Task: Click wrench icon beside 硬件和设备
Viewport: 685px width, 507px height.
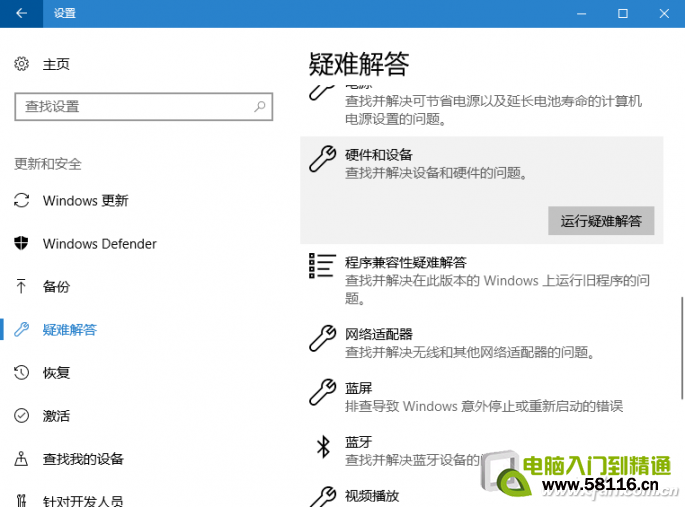Action: (x=322, y=159)
